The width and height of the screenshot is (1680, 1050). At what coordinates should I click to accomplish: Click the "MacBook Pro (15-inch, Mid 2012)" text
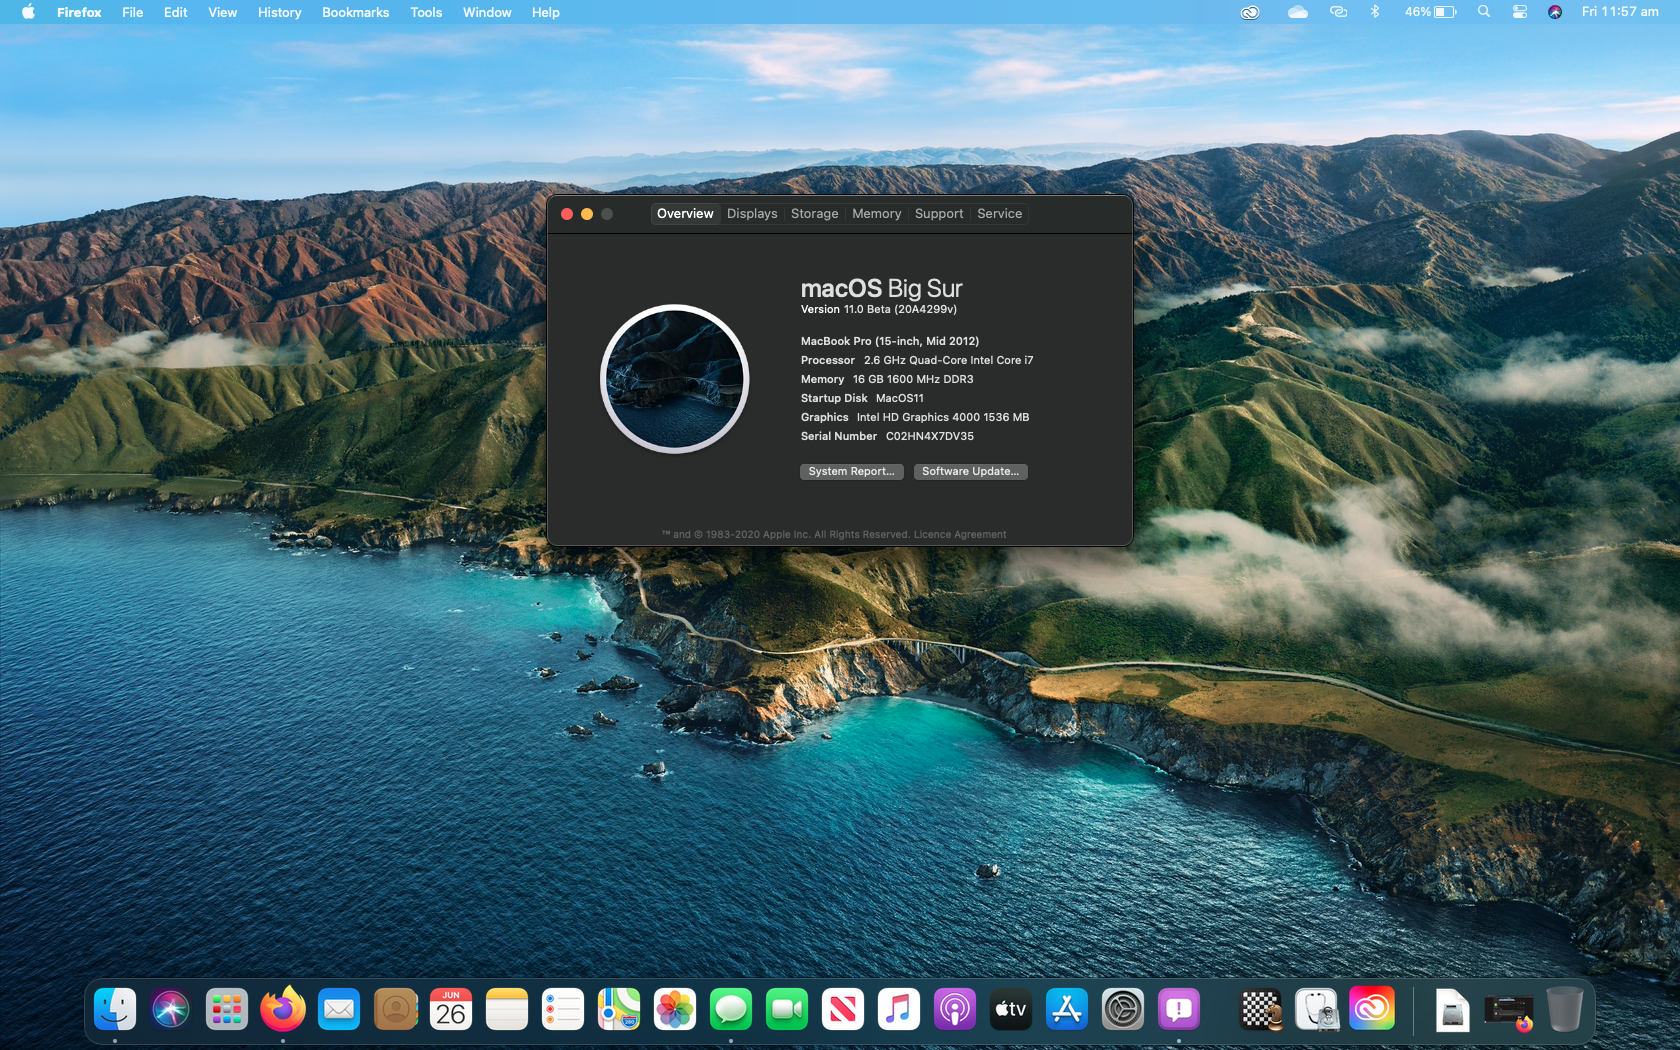point(890,342)
